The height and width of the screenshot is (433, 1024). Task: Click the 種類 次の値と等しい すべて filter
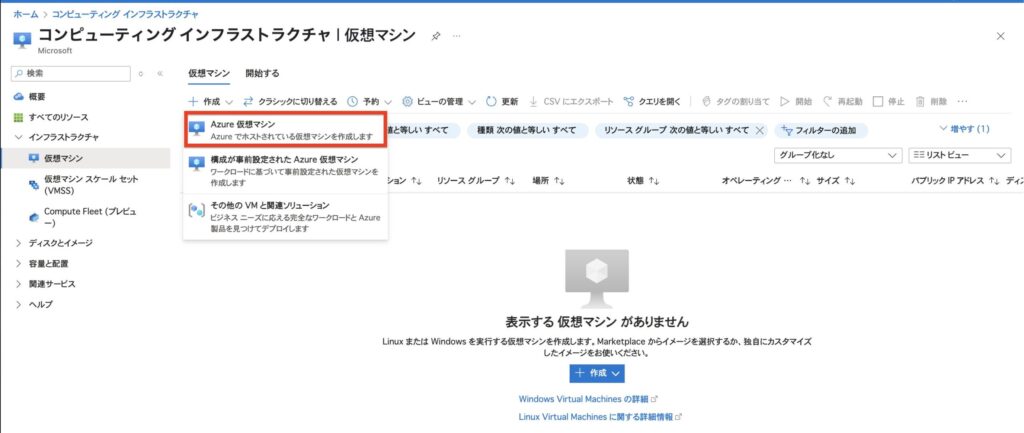point(527,130)
